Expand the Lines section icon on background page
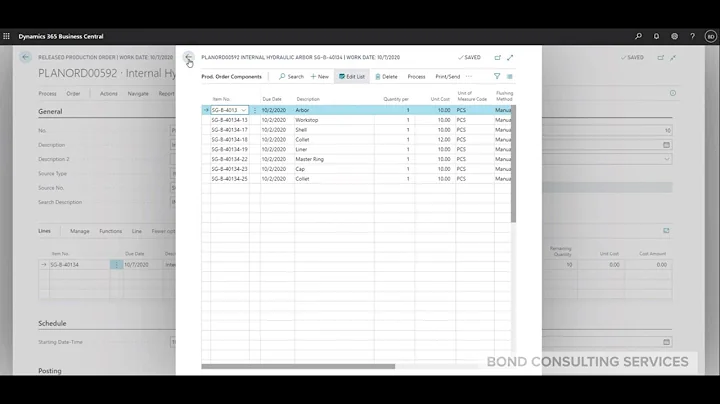 pyautogui.click(x=666, y=231)
